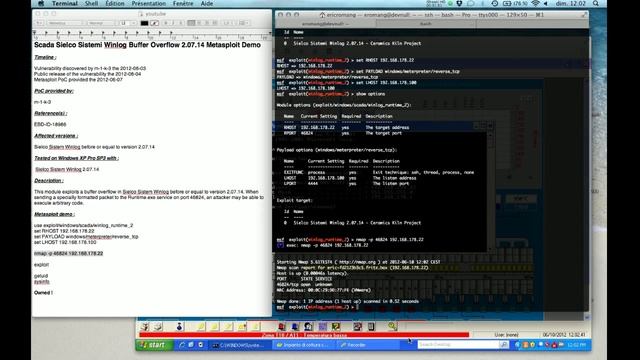The image size is (640, 360).
Task: Click the Windows tray clock 12:02 PM
Action: [577, 345]
